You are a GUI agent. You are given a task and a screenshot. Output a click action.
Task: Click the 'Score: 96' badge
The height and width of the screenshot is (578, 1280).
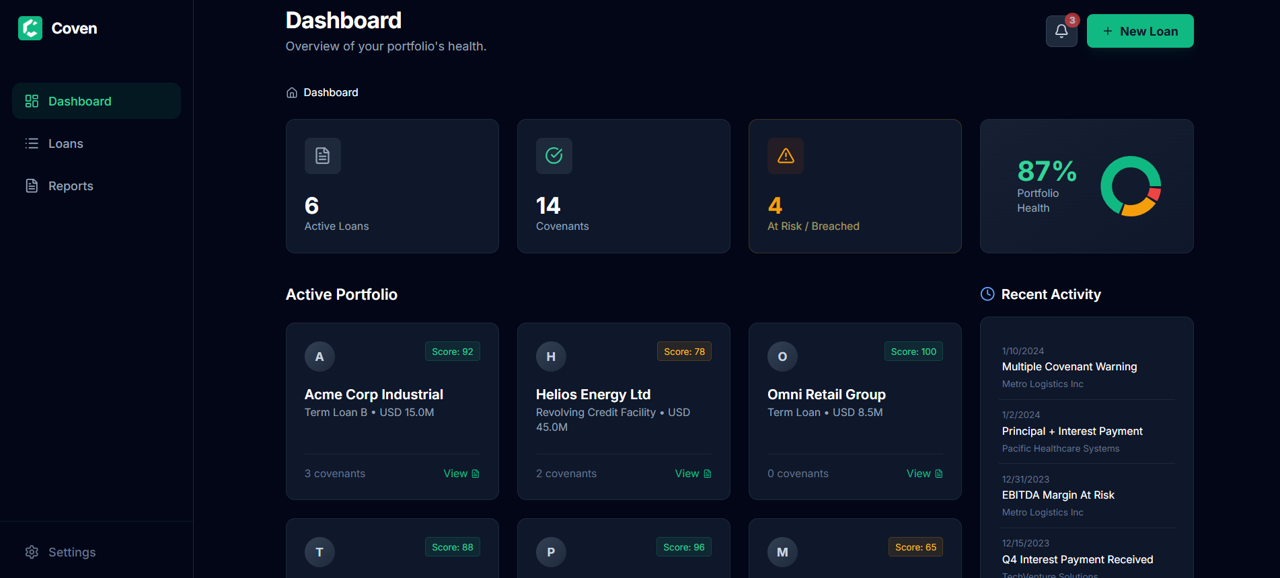[x=684, y=547]
